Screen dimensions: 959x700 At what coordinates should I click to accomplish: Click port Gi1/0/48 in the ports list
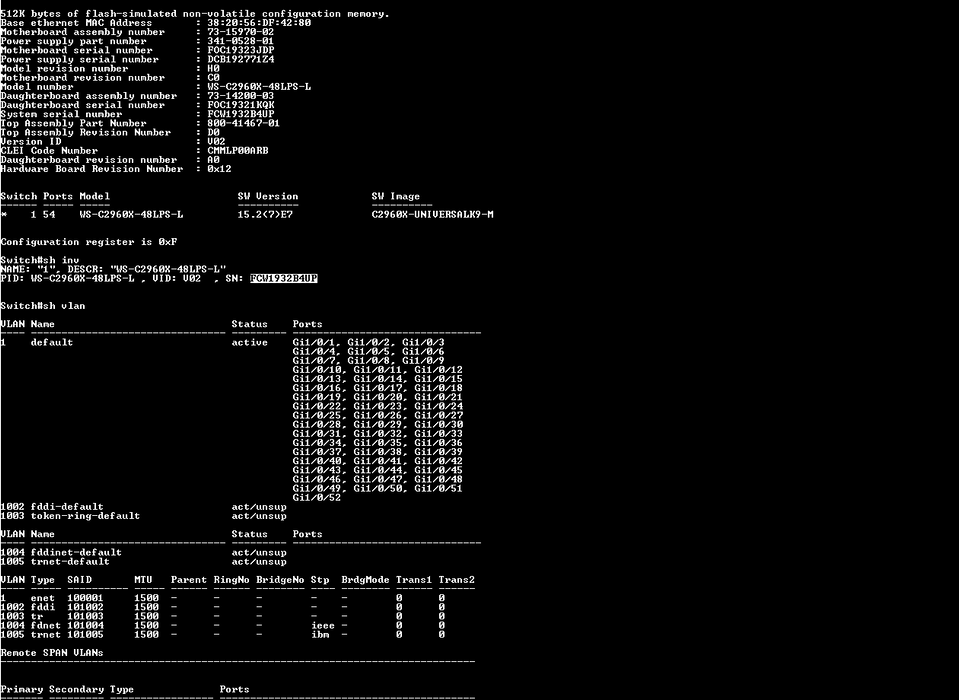pos(439,479)
